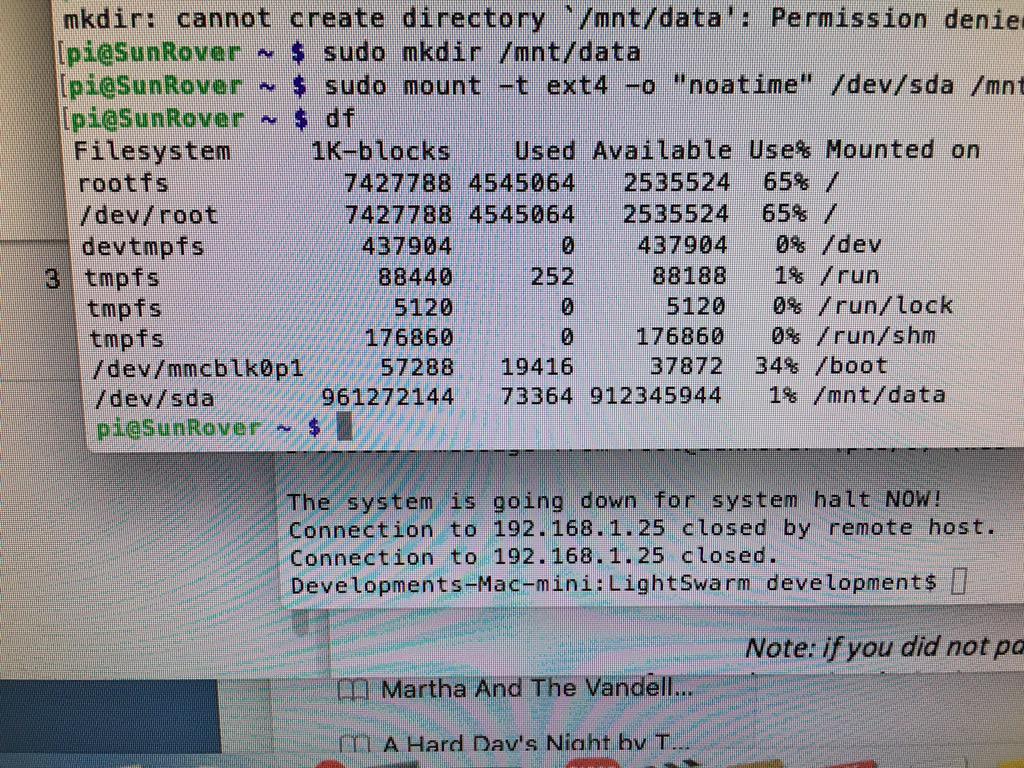Select the 'df' command in the terminal
1024x768 pixels.
[x=340, y=118]
